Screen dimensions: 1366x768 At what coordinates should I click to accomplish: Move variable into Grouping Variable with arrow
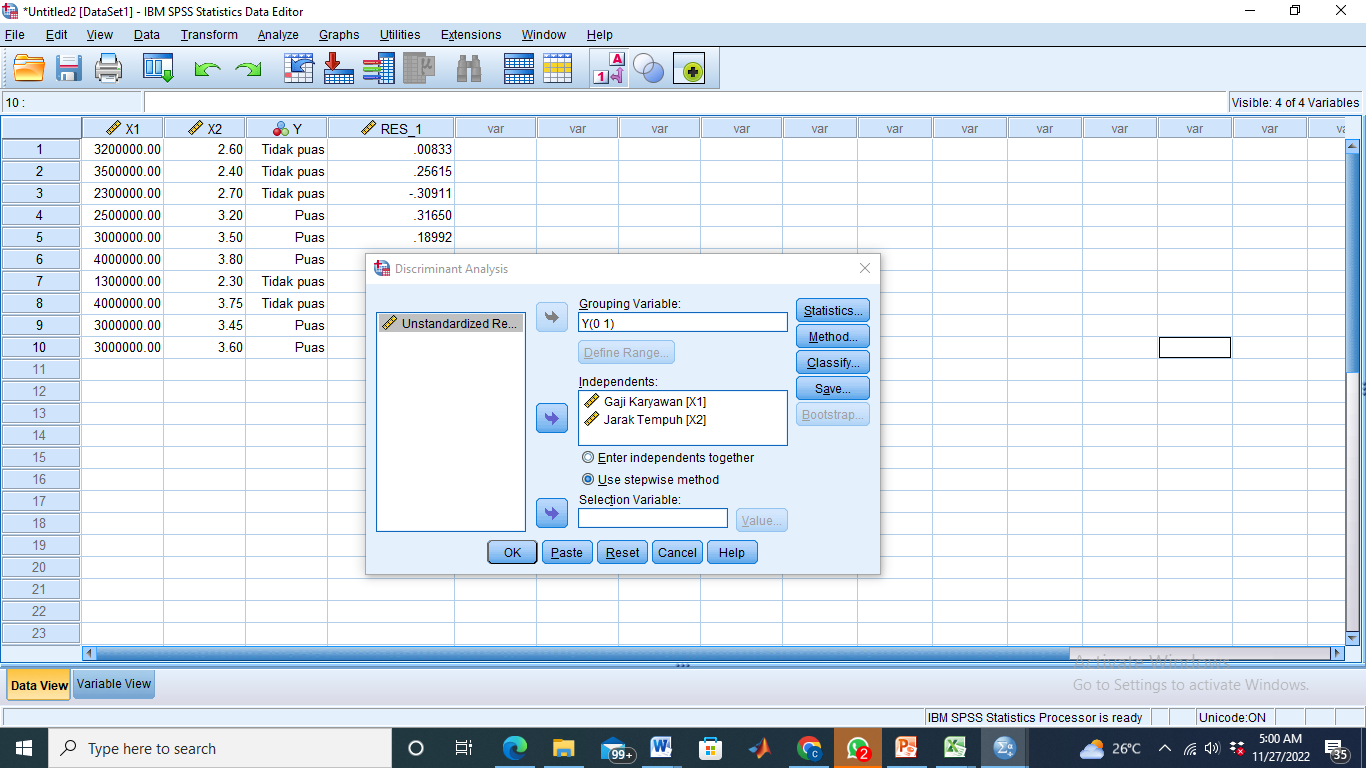click(552, 318)
